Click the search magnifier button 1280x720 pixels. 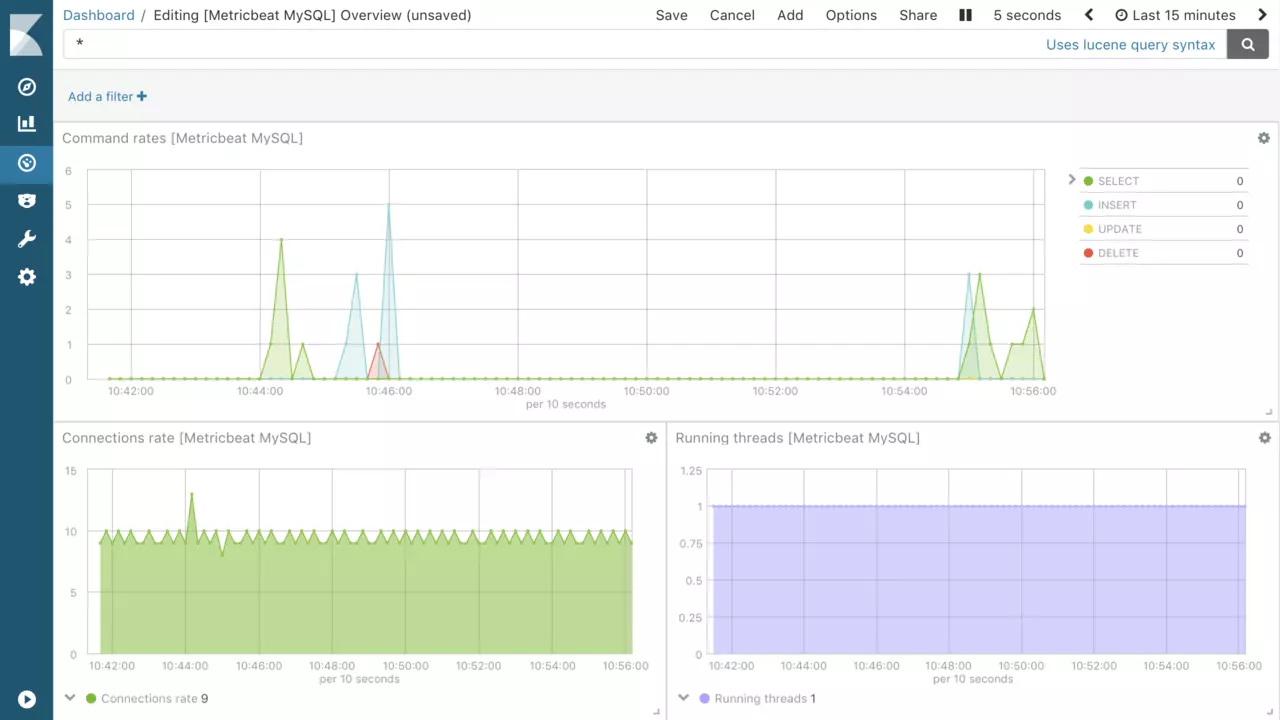click(1247, 44)
